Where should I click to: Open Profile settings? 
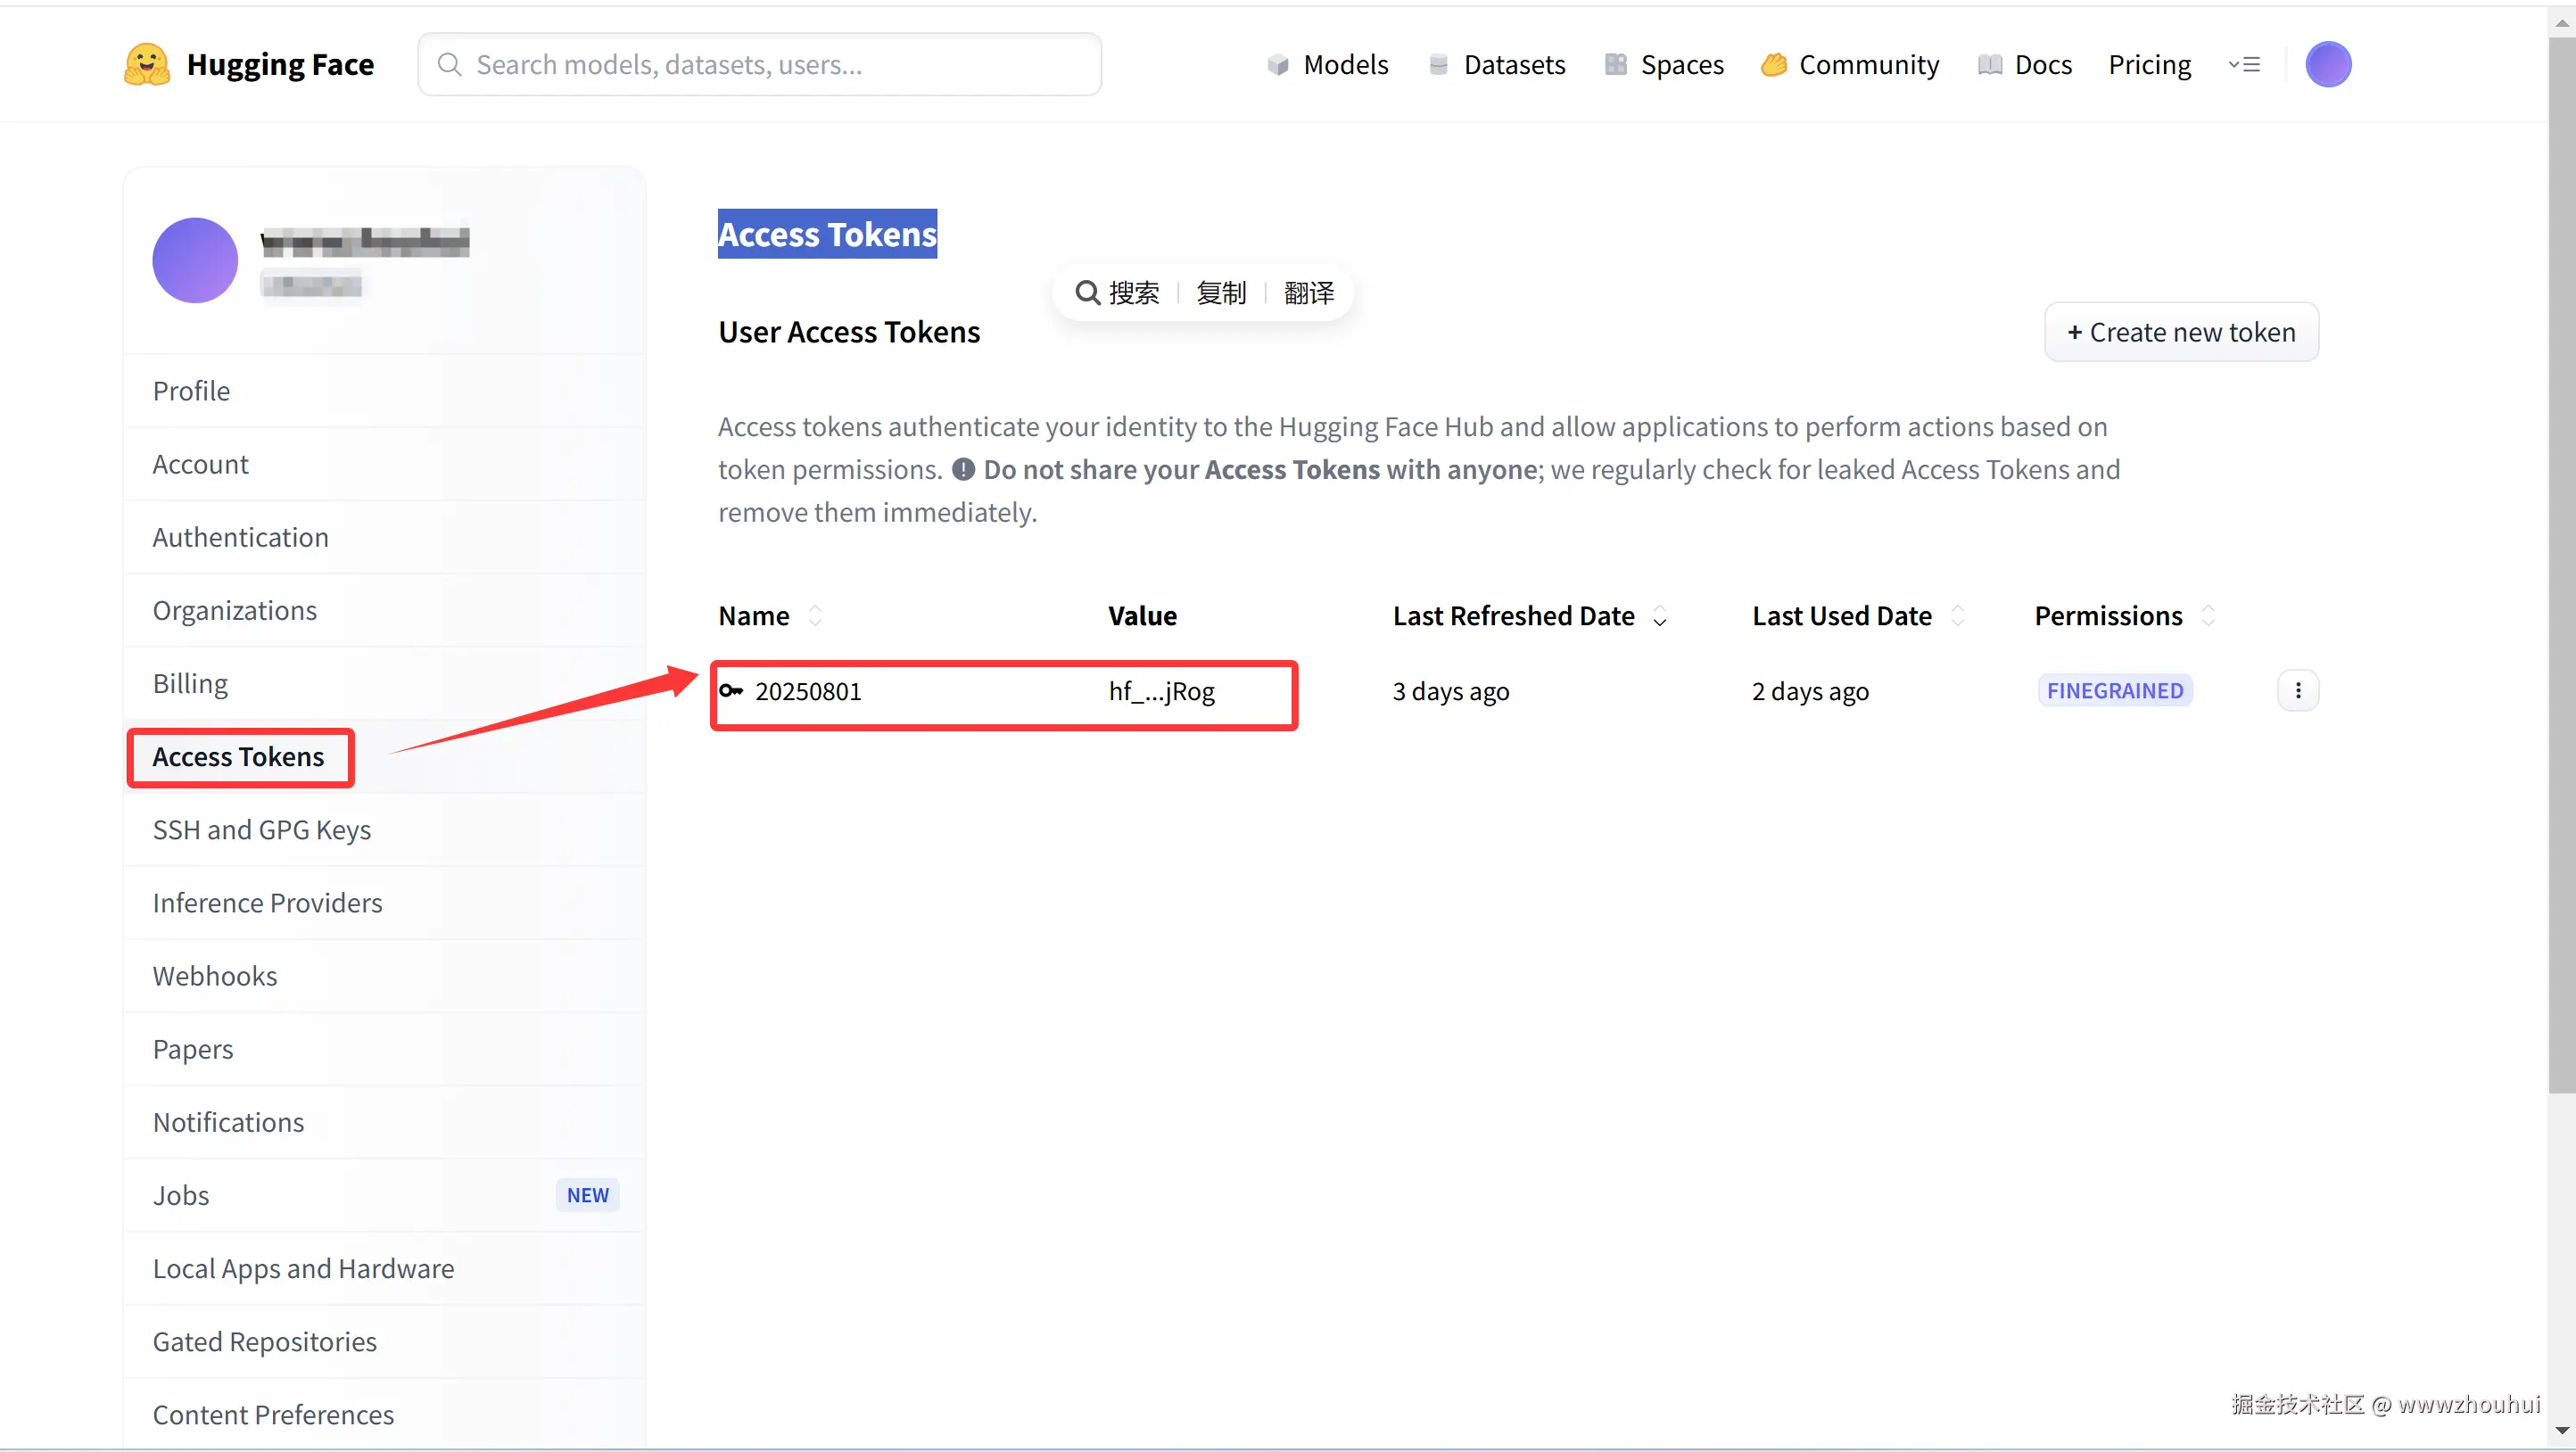click(x=385, y=391)
